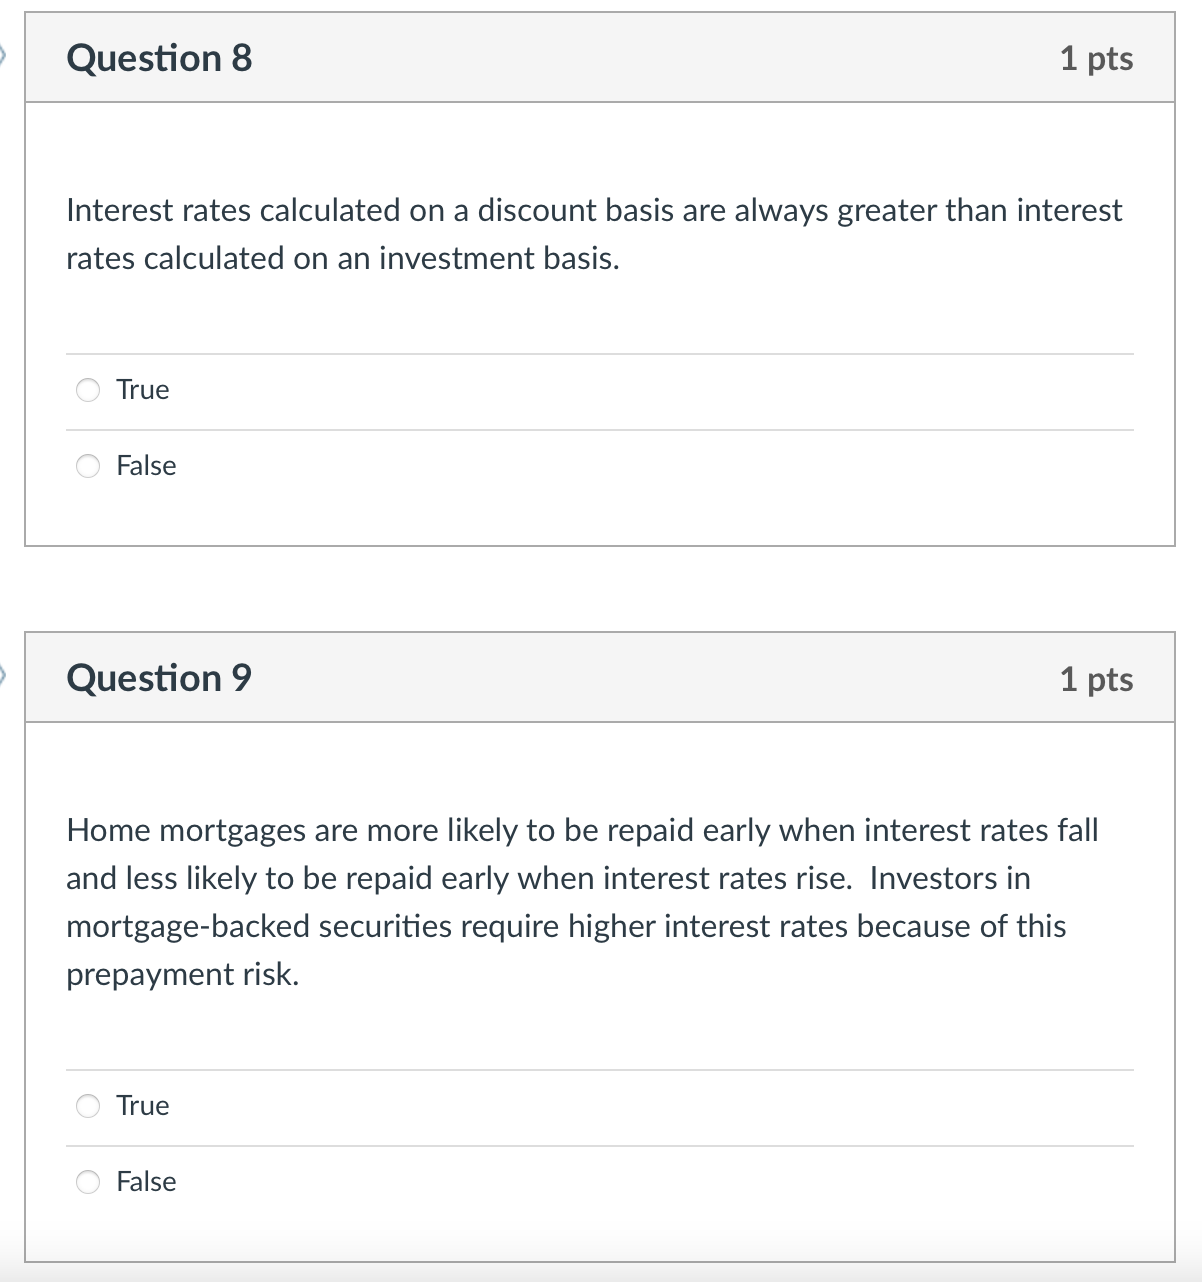1202x1282 pixels.
Task: Select False for Question 8
Action: tap(89, 465)
